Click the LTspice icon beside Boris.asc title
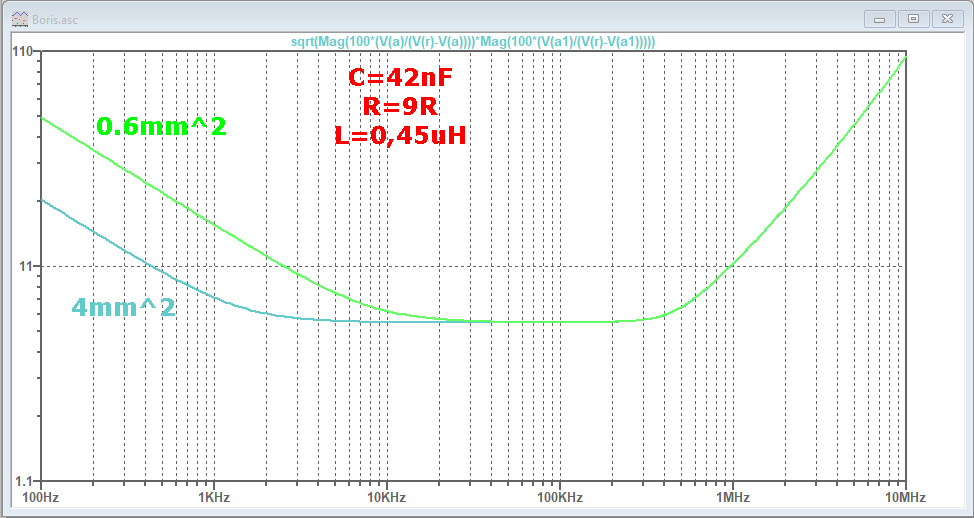The image size is (974, 518). (19, 19)
